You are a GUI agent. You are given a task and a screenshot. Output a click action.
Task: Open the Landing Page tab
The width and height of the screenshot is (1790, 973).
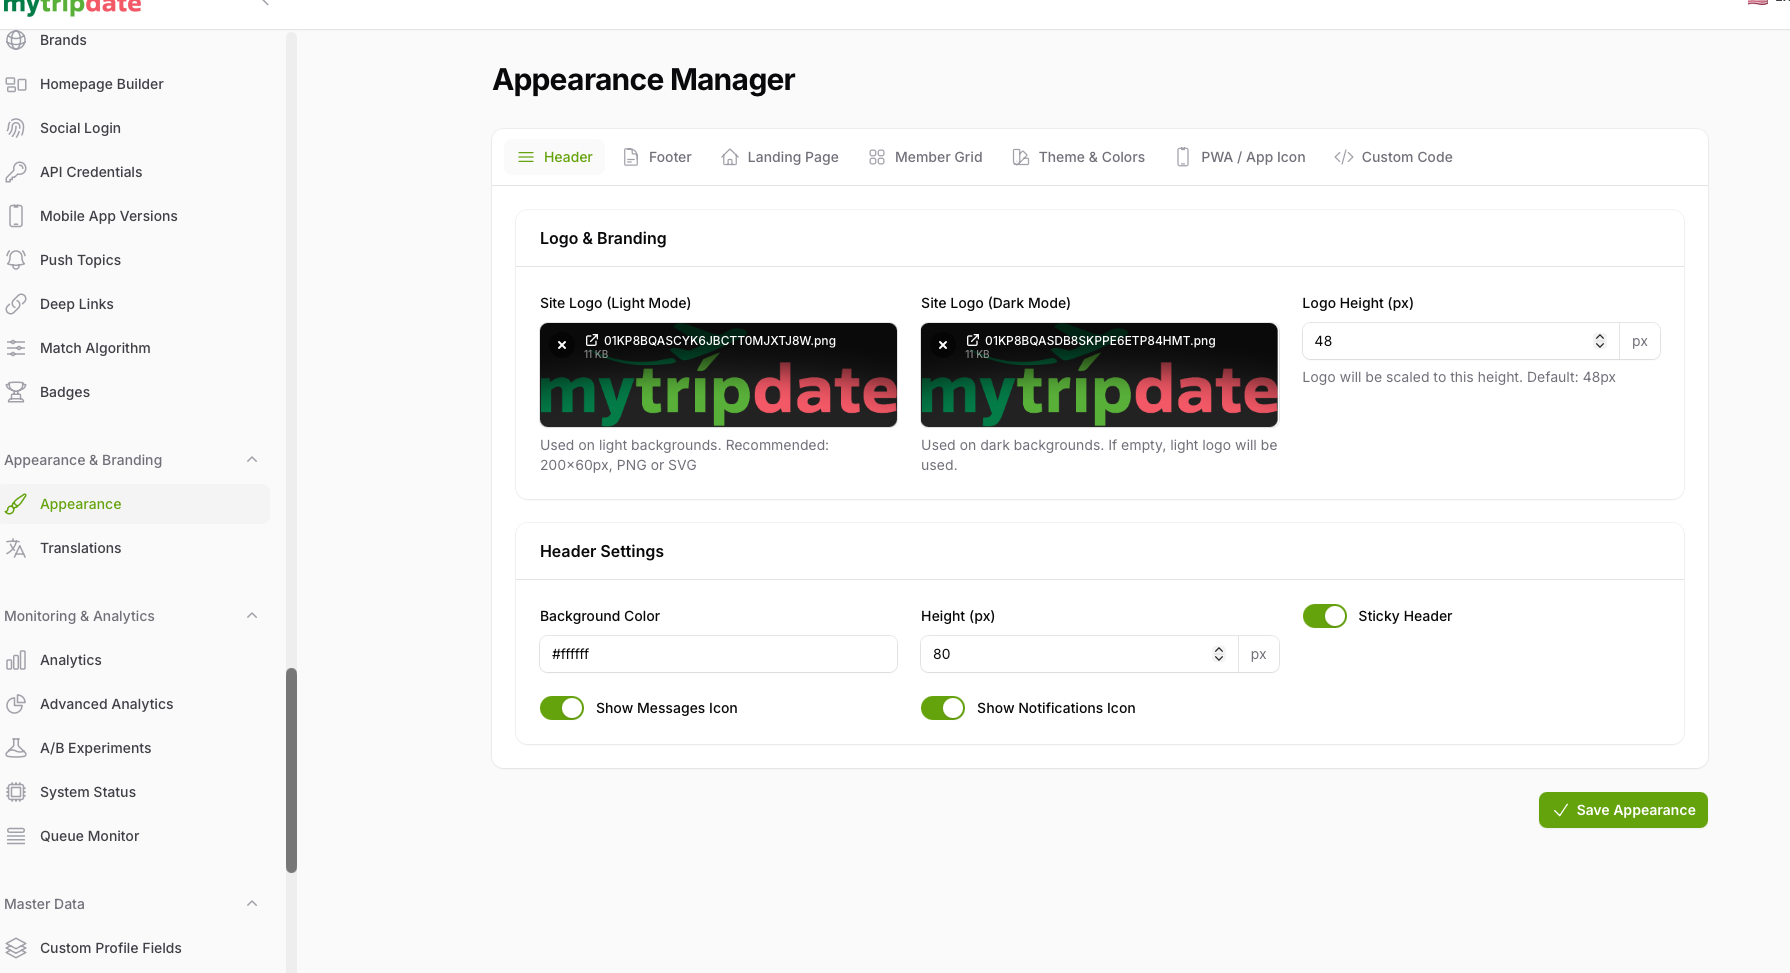point(780,157)
